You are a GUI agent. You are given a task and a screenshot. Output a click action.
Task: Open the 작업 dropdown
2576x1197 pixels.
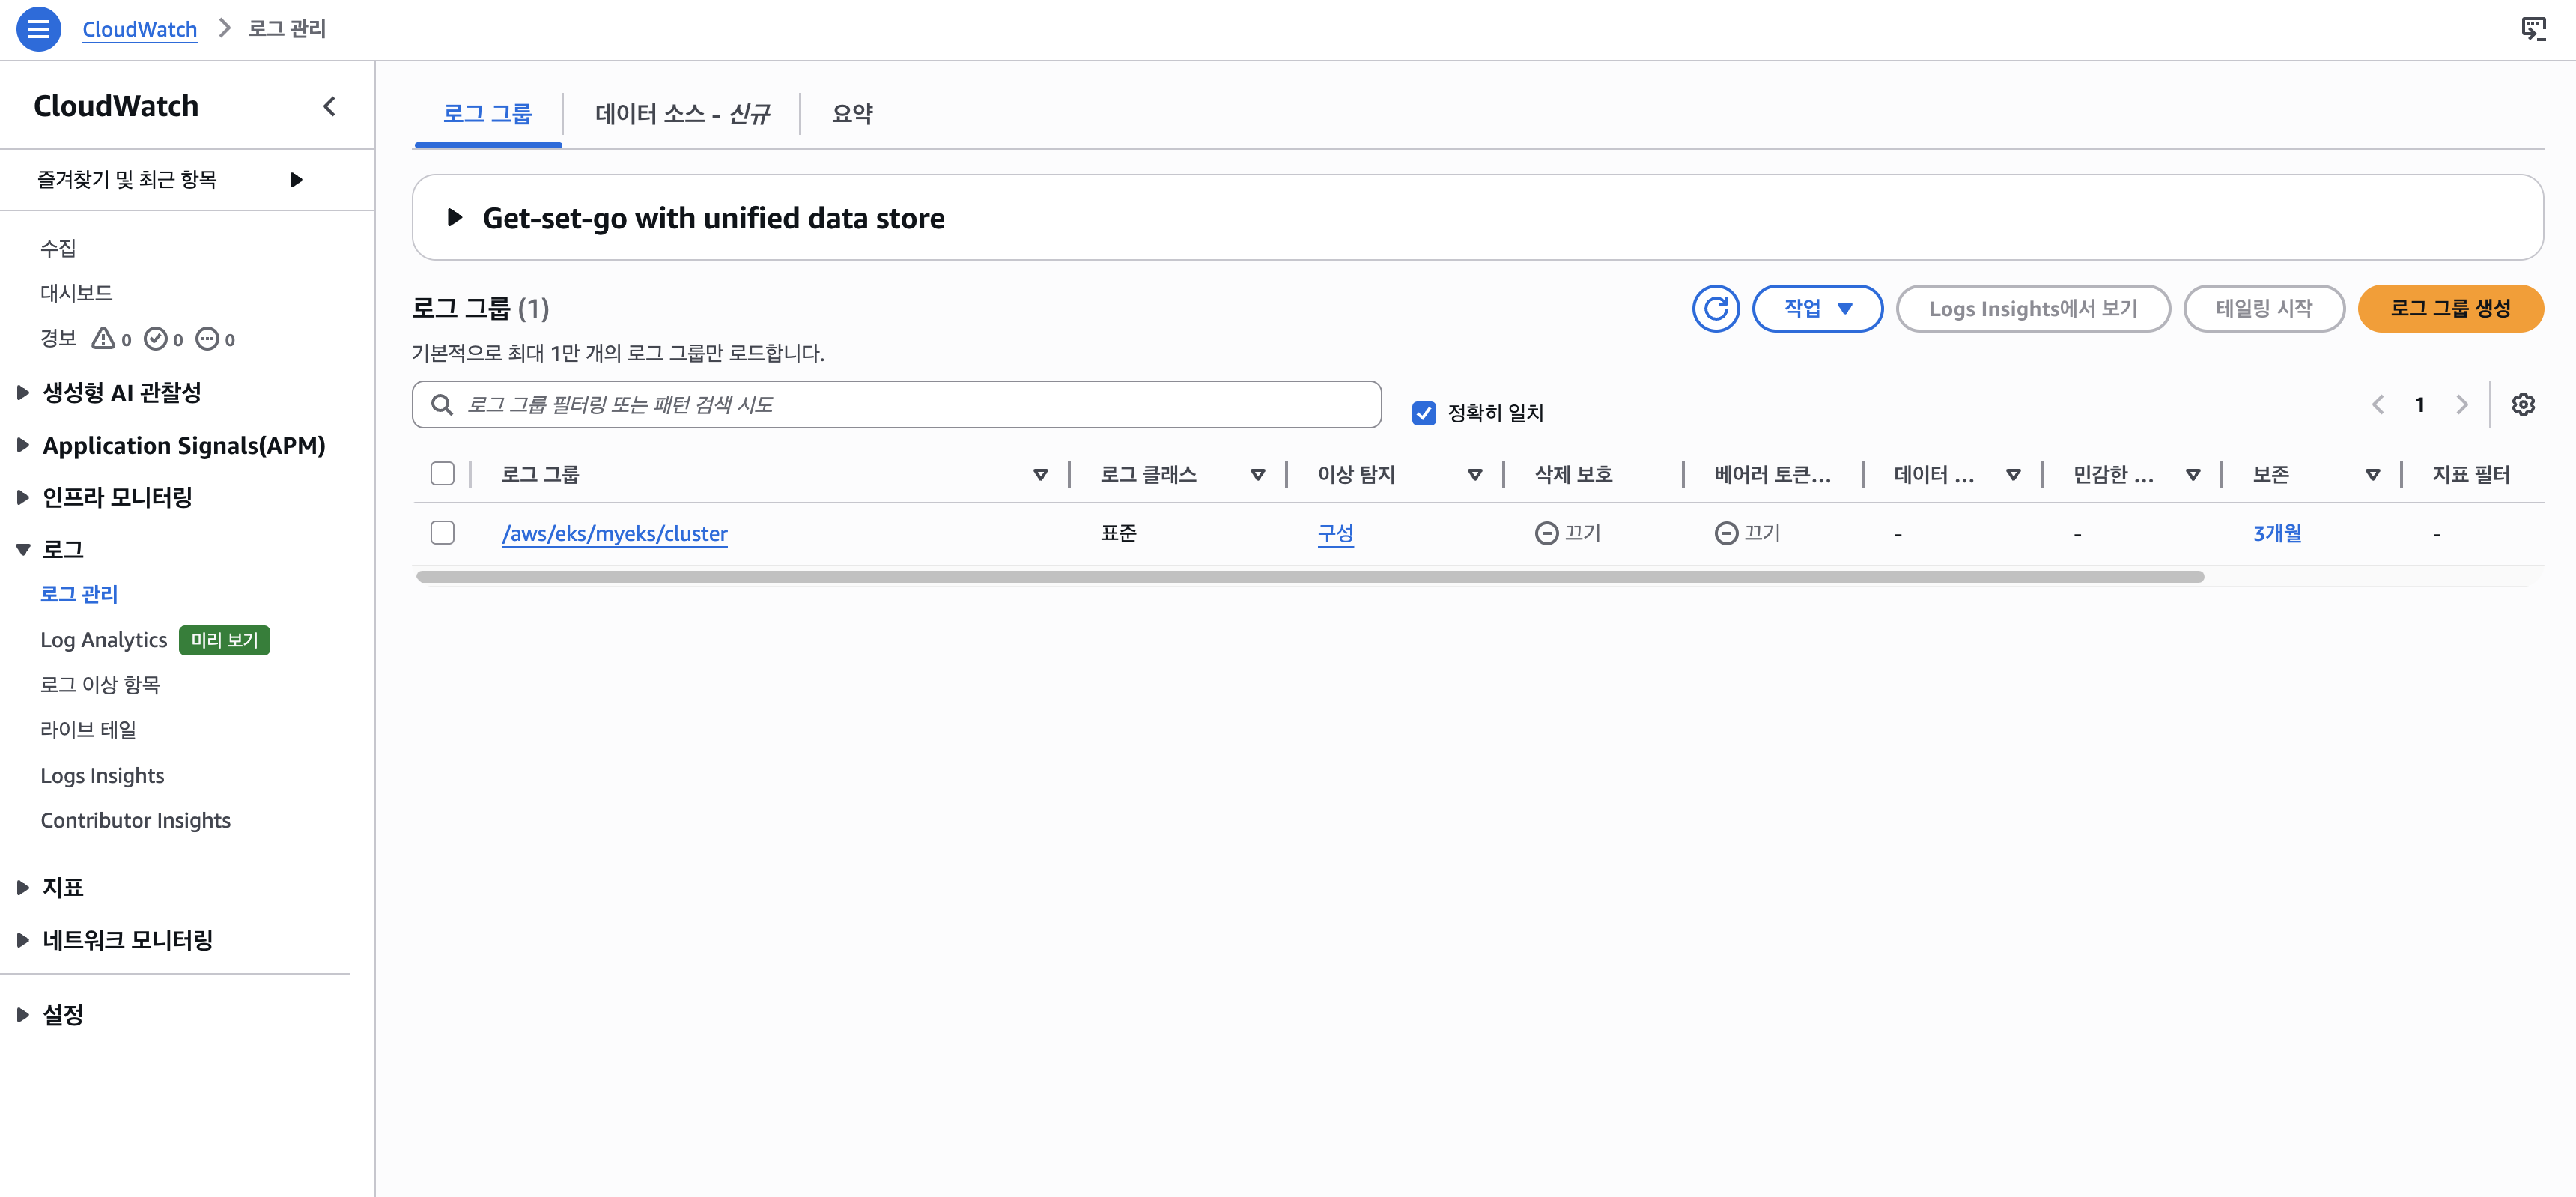pyautogui.click(x=1818, y=308)
